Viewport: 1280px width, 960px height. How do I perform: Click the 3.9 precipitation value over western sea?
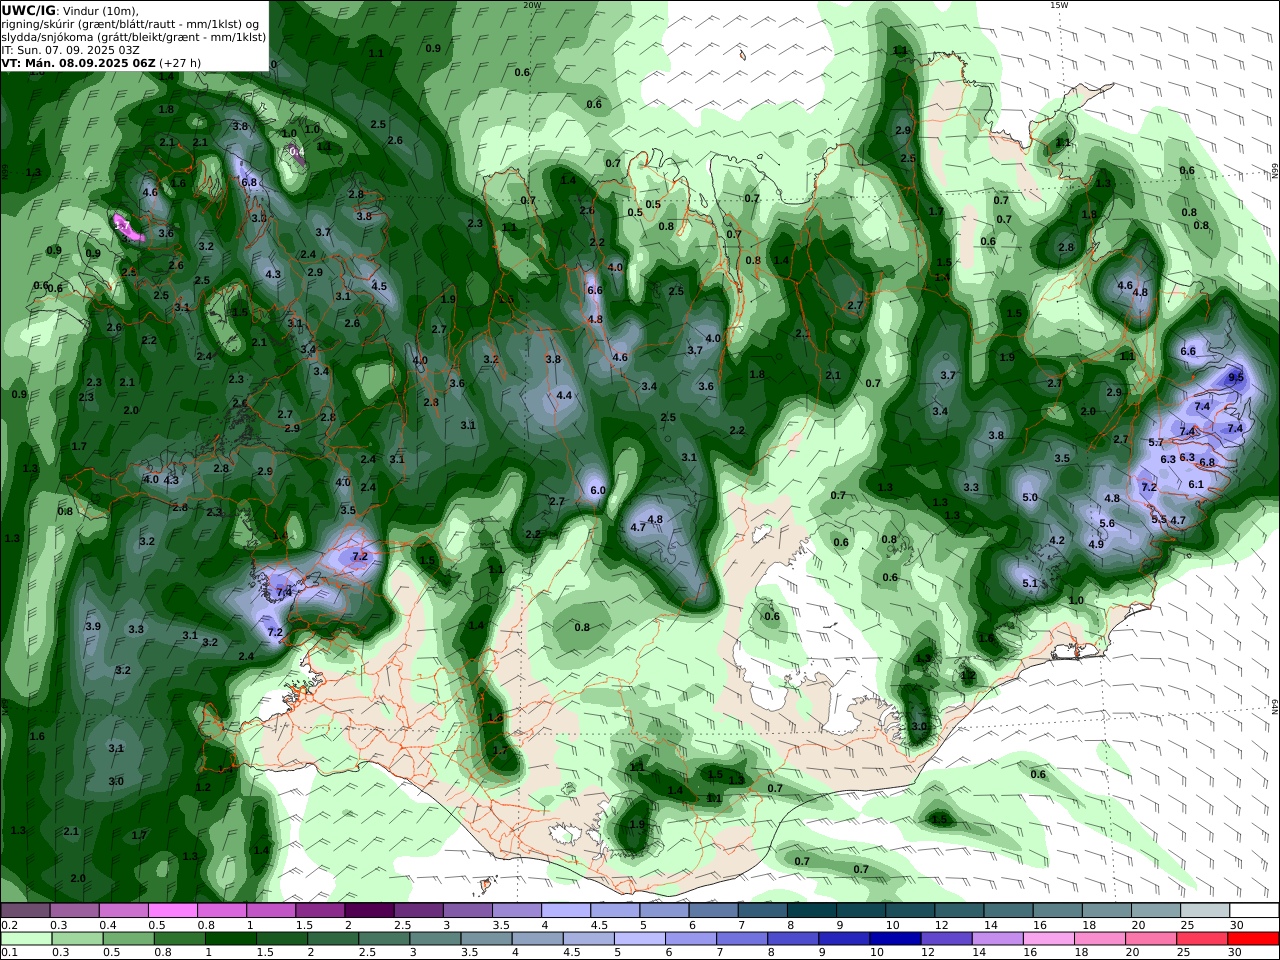93,626
